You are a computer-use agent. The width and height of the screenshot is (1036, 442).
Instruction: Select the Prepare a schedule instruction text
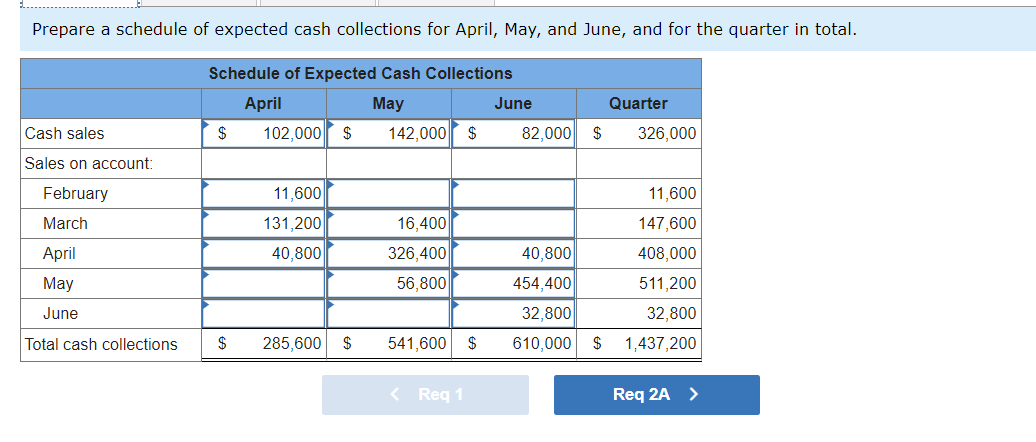click(x=444, y=30)
